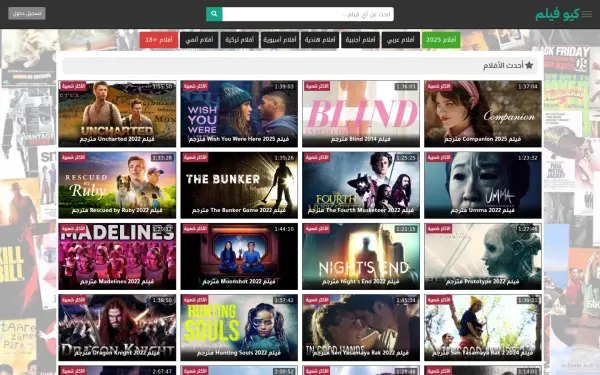Click the 1:33:28 duration on Rescued by Ruby
Image resolution: width=600 pixels, height=375 pixels.
pos(162,158)
